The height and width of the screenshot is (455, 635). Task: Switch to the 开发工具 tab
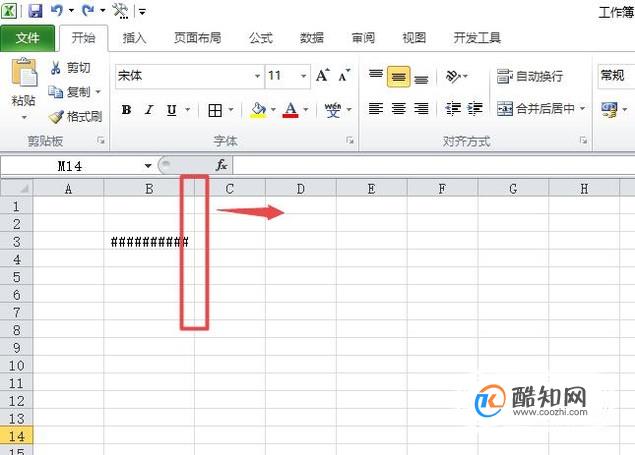477,38
